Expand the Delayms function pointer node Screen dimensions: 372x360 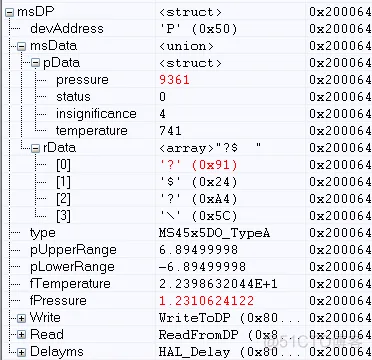22,352
